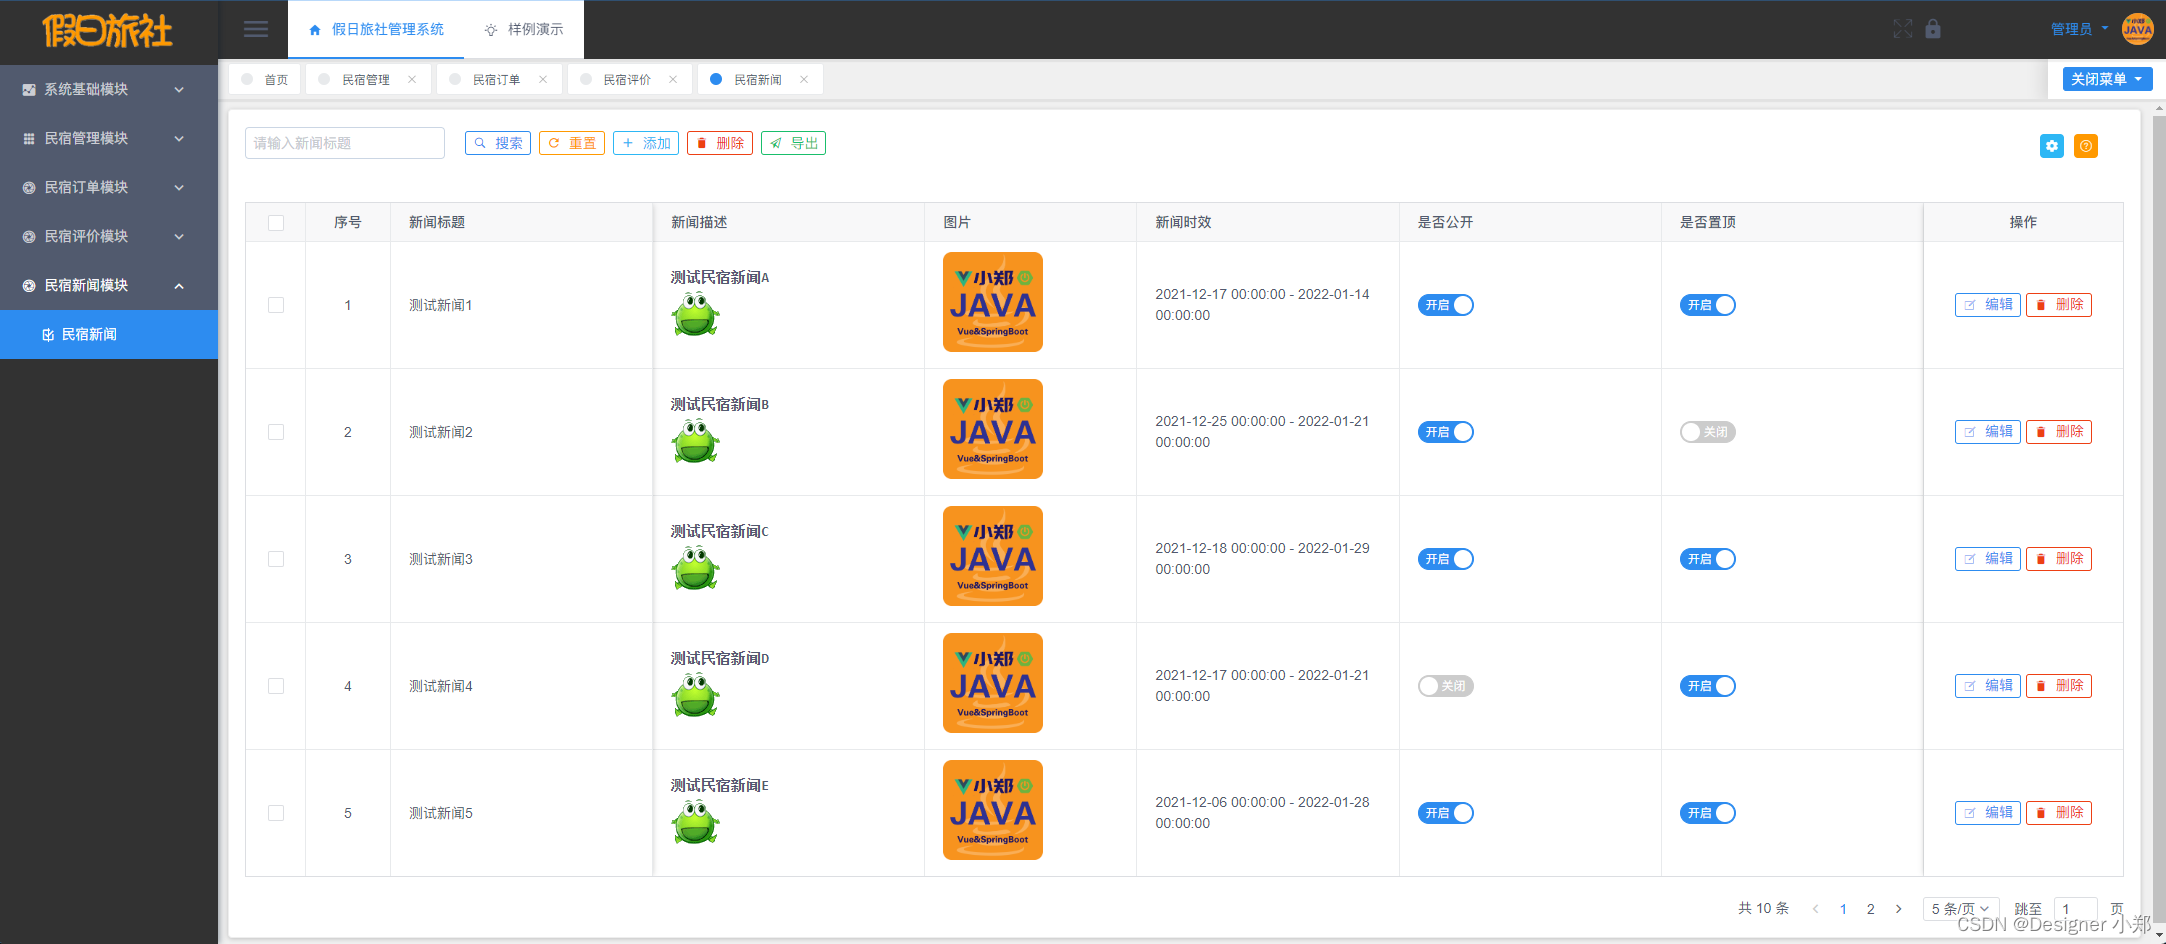This screenshot has width=2166, height=944.
Task: Click the orange help question icon
Action: click(2086, 146)
